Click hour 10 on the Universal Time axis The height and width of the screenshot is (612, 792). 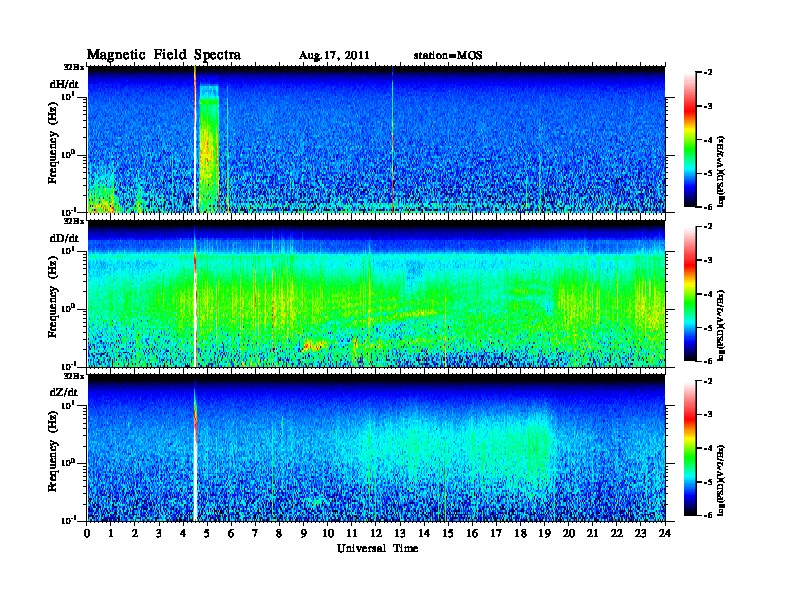(x=328, y=533)
